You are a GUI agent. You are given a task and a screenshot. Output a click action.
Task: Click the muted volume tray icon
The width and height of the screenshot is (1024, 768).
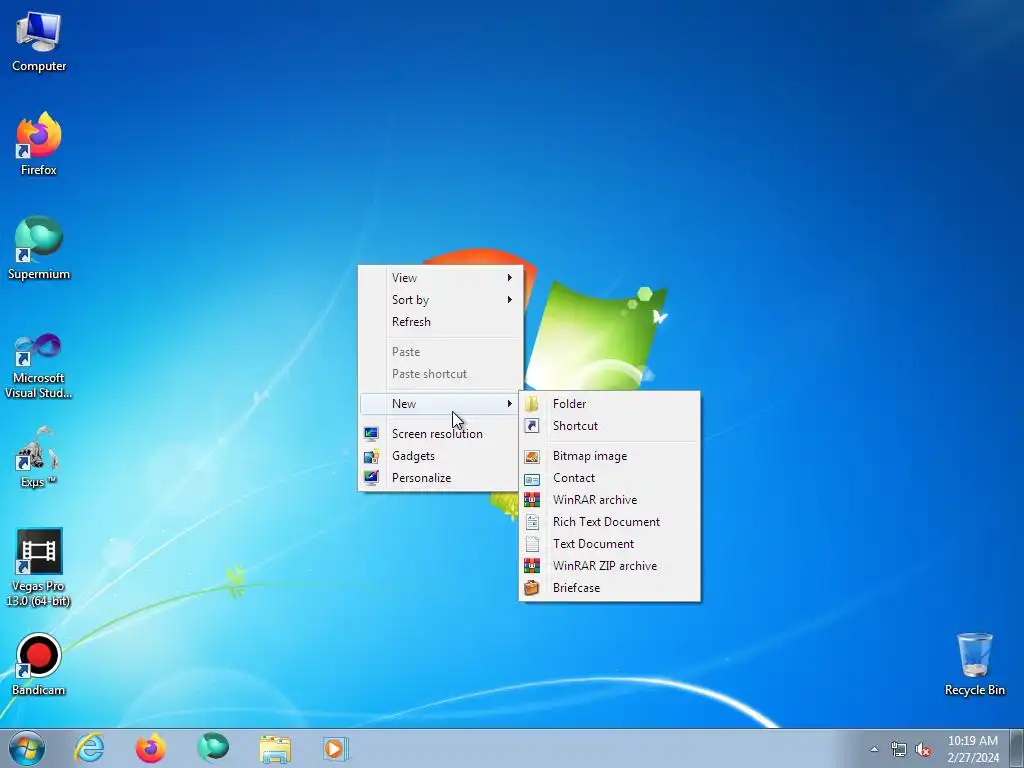pyautogui.click(x=923, y=749)
